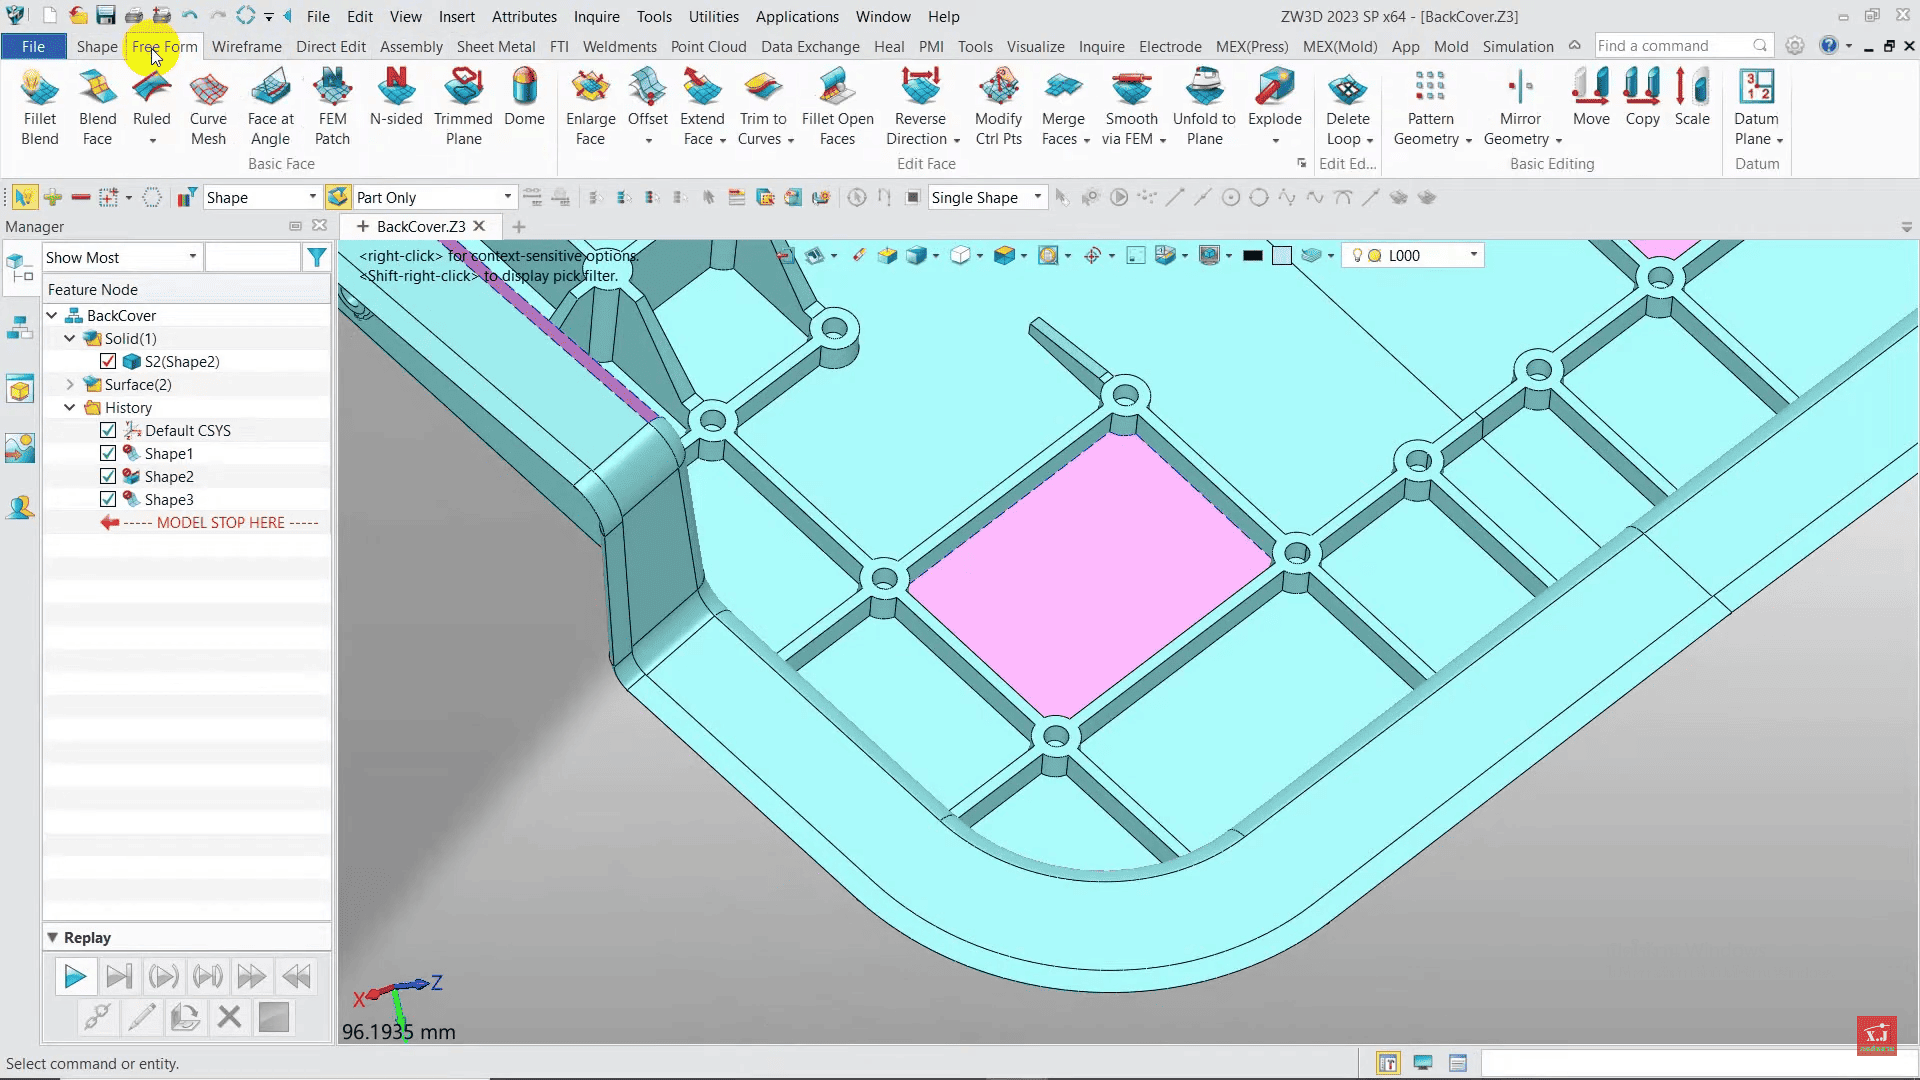Open the L000 layer dropdown
This screenshot has height=1080, width=1920.
[x=1473, y=255]
